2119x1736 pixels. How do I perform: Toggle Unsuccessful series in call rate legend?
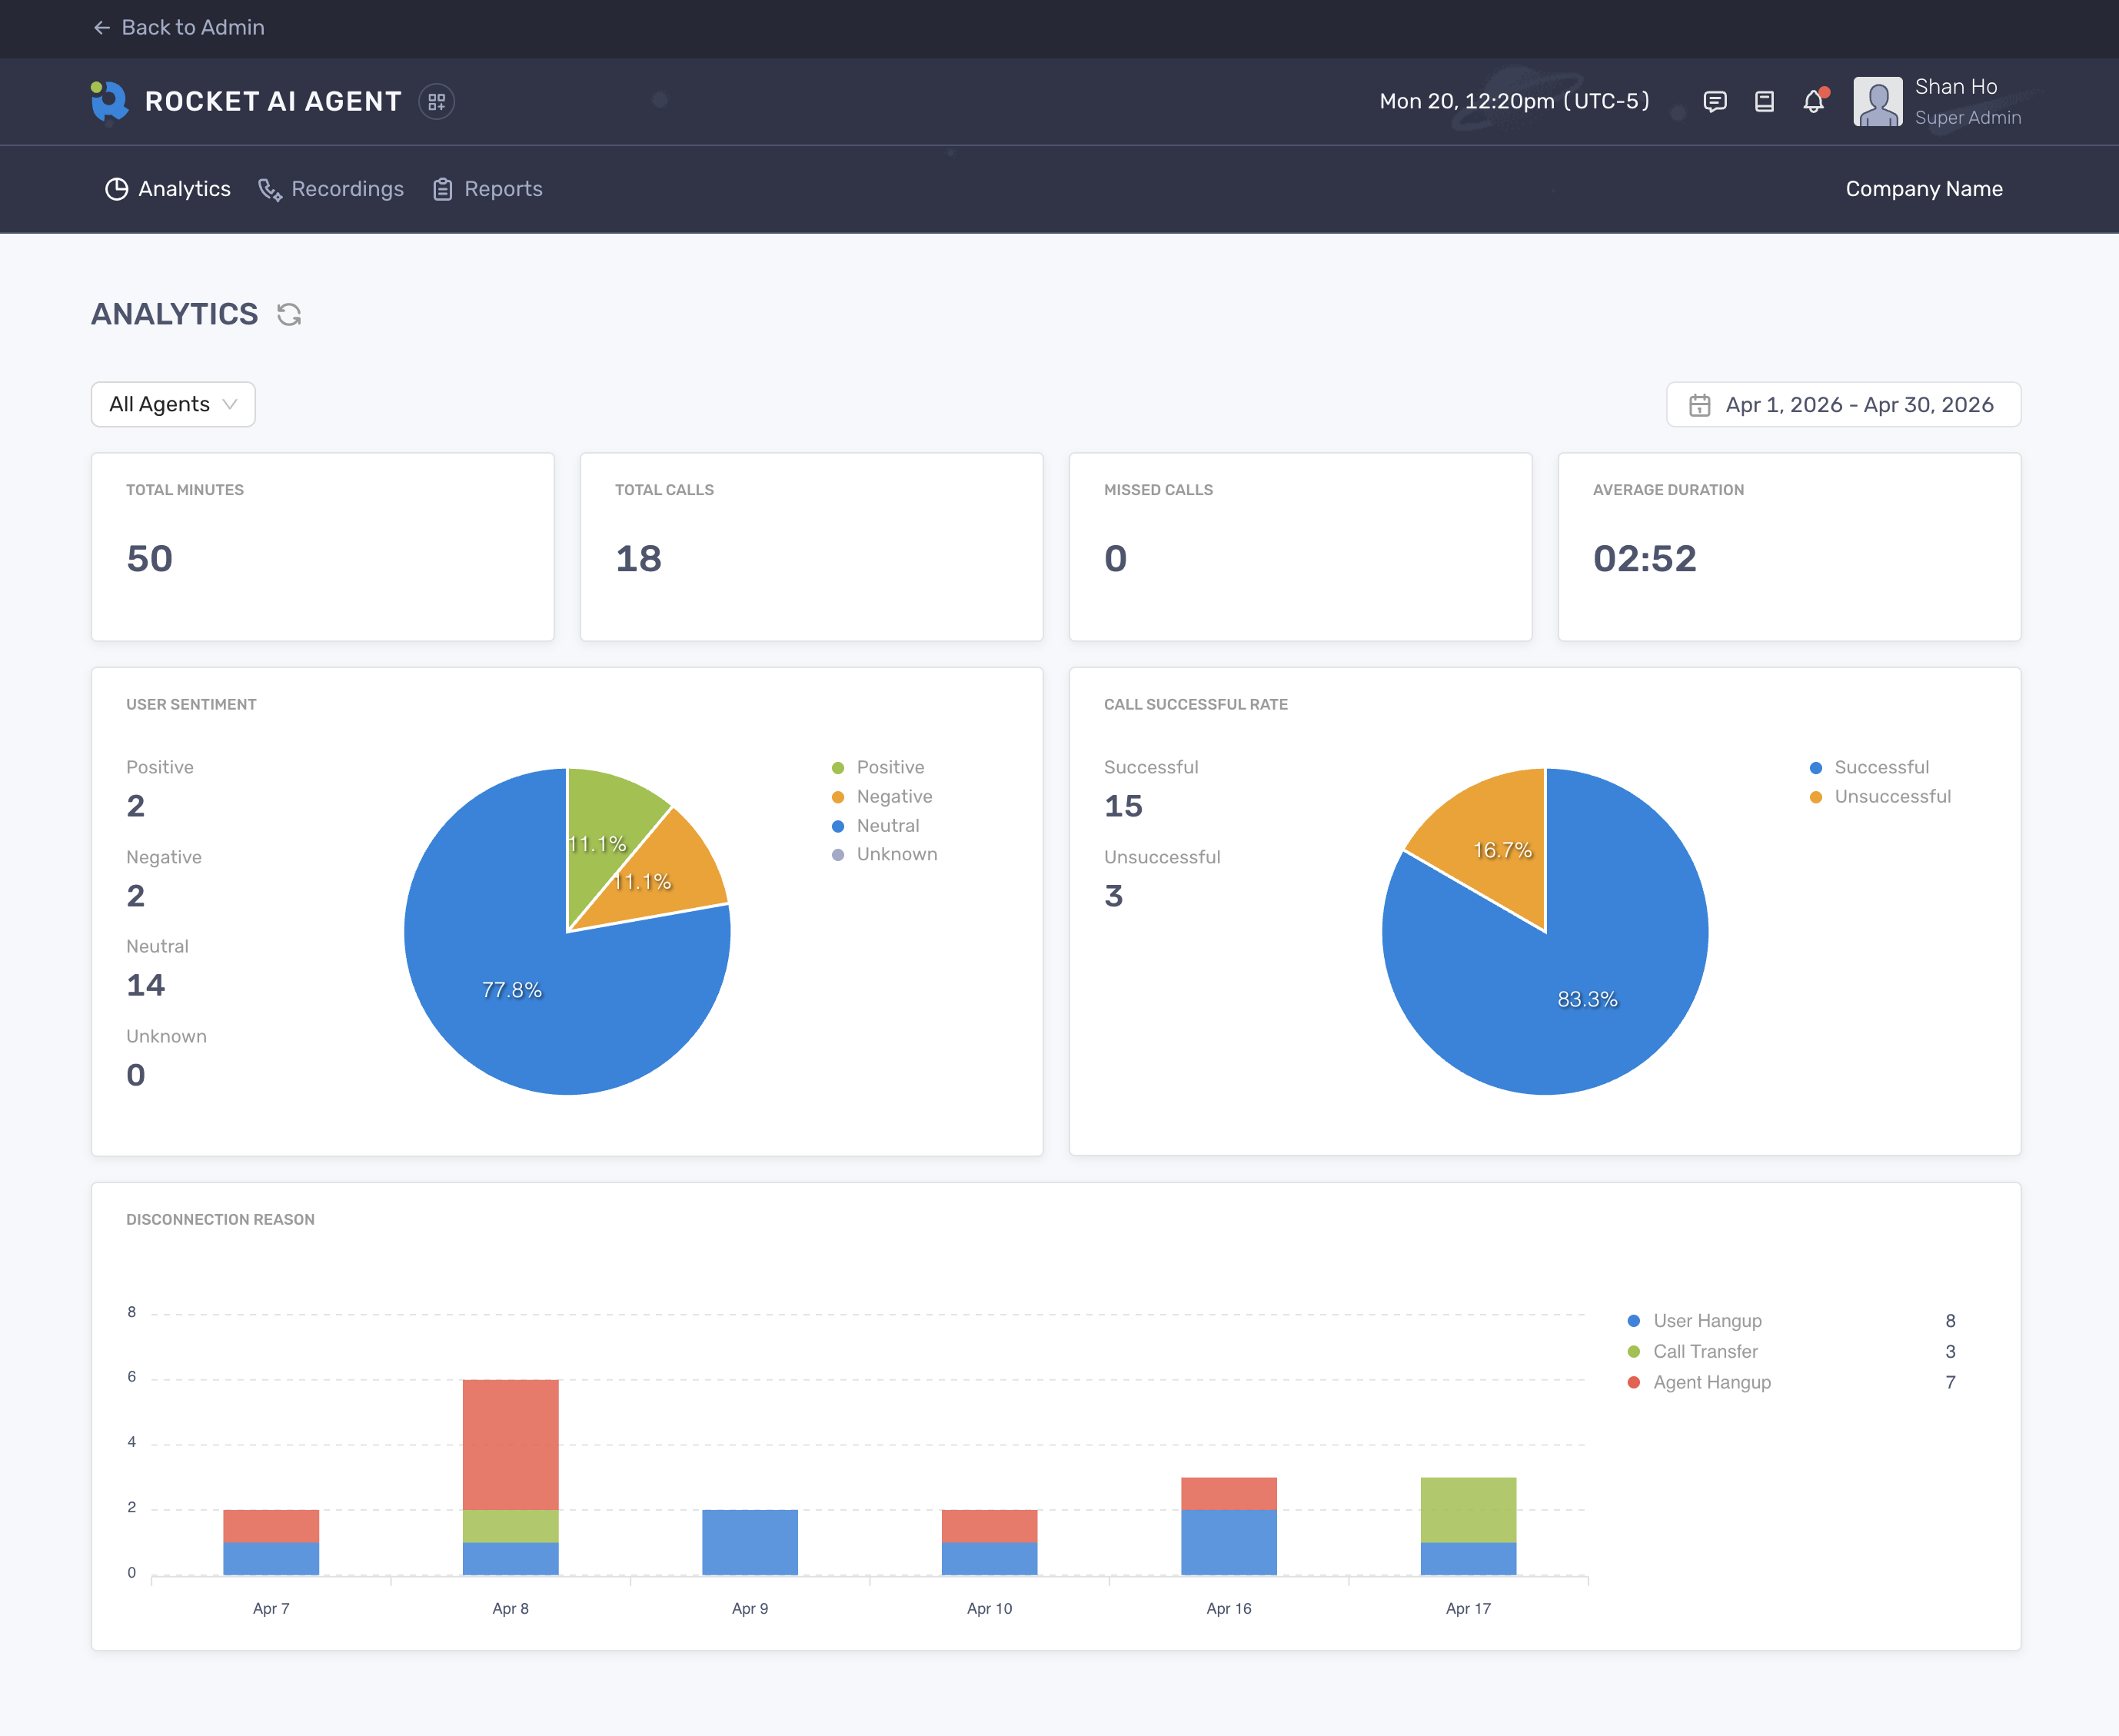1891,796
